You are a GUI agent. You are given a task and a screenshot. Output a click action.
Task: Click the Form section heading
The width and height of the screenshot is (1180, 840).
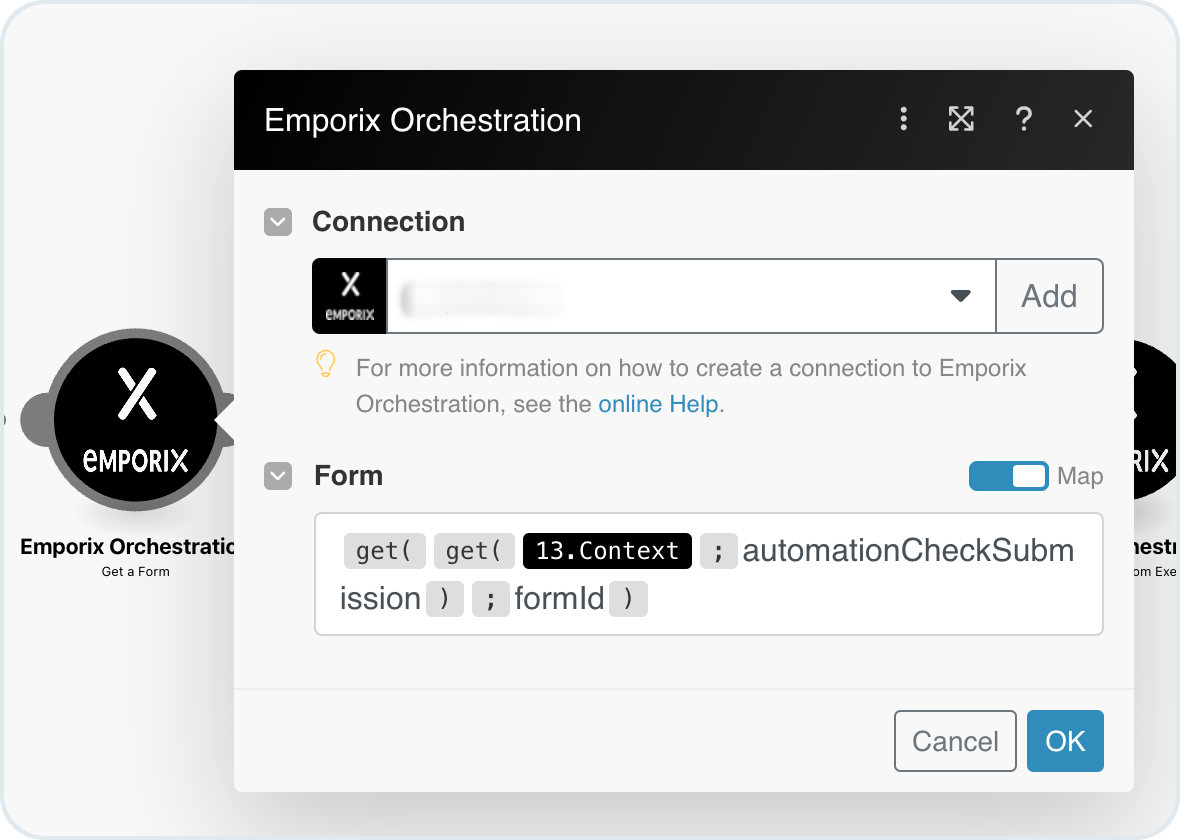coord(348,476)
